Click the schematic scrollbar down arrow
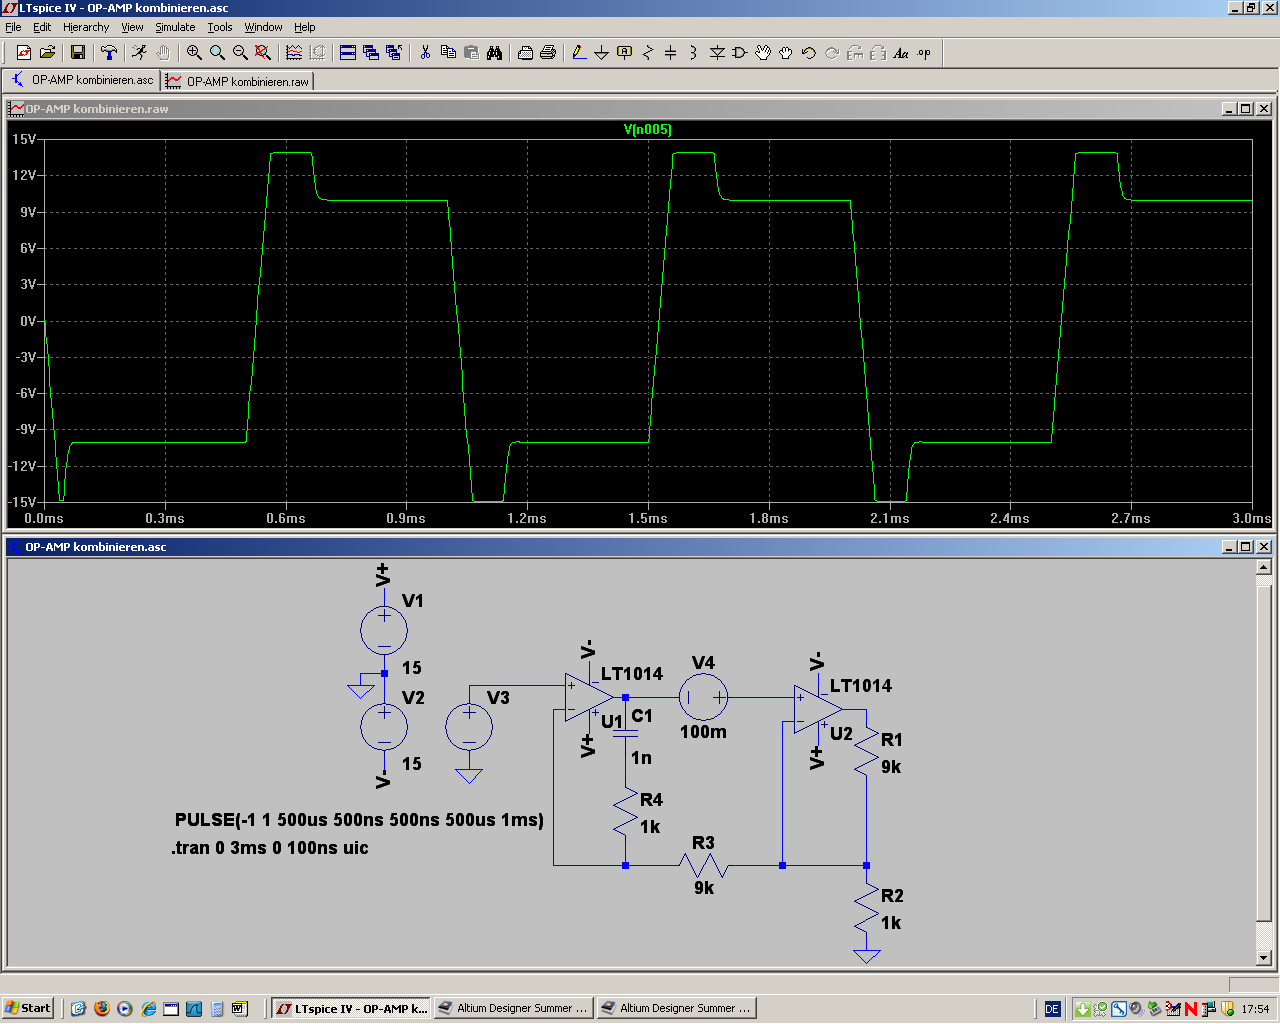1280x1024 pixels. pyautogui.click(x=1264, y=958)
